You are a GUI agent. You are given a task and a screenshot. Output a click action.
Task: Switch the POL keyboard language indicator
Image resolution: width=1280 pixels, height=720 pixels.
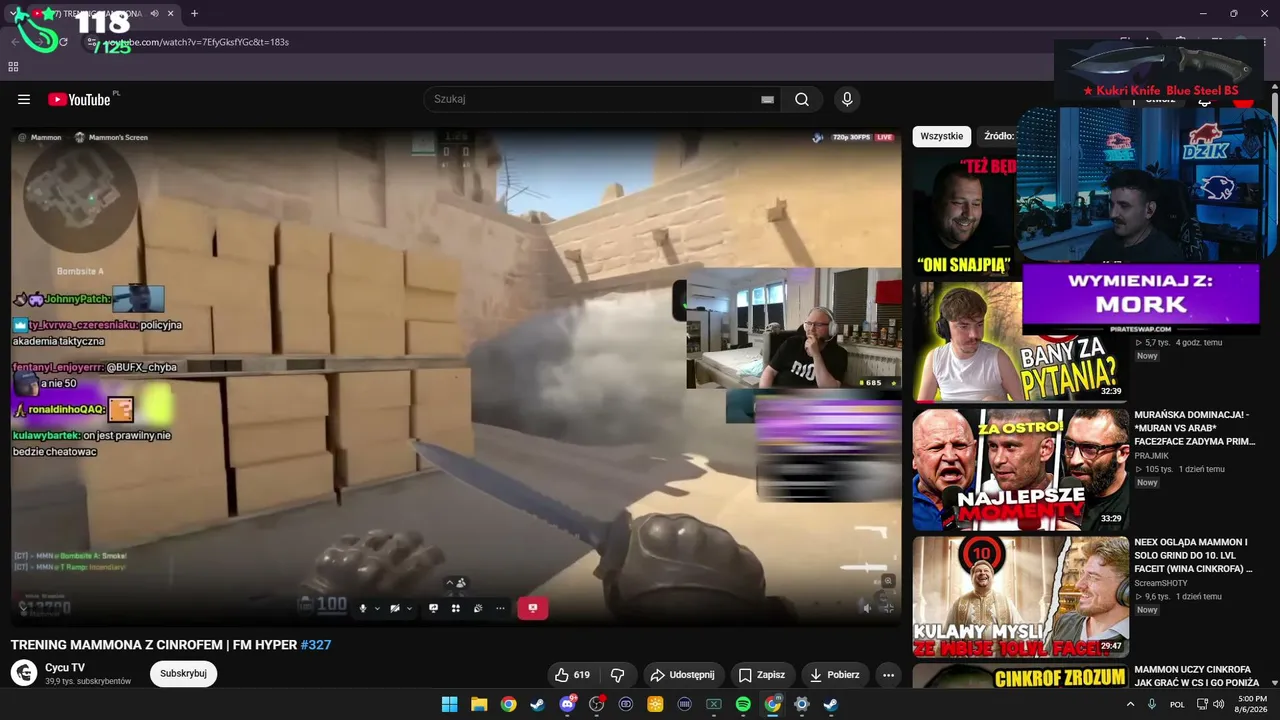coord(1177,704)
